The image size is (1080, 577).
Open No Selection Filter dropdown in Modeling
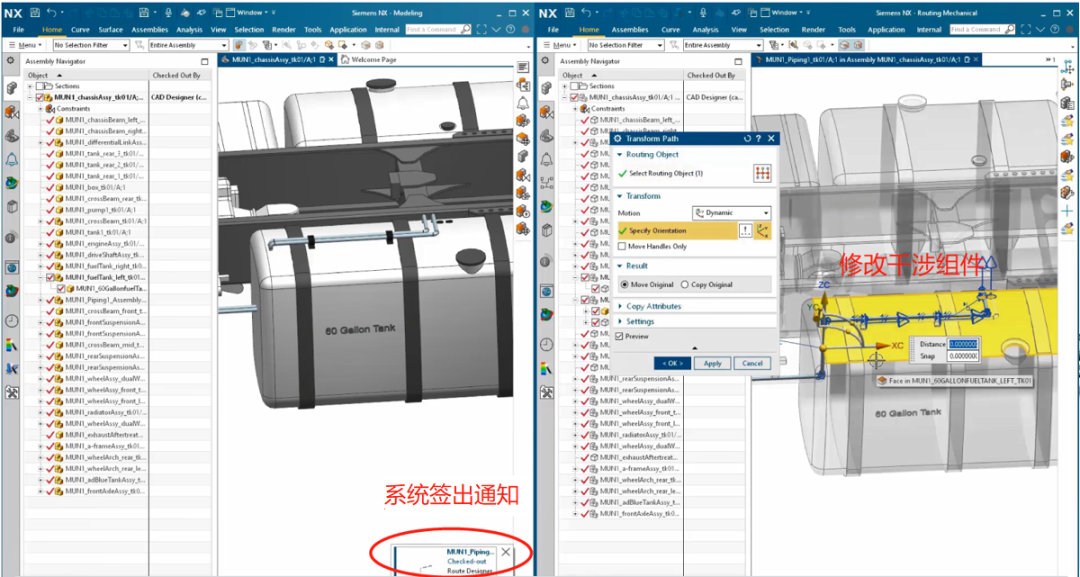pyautogui.click(x=90, y=45)
